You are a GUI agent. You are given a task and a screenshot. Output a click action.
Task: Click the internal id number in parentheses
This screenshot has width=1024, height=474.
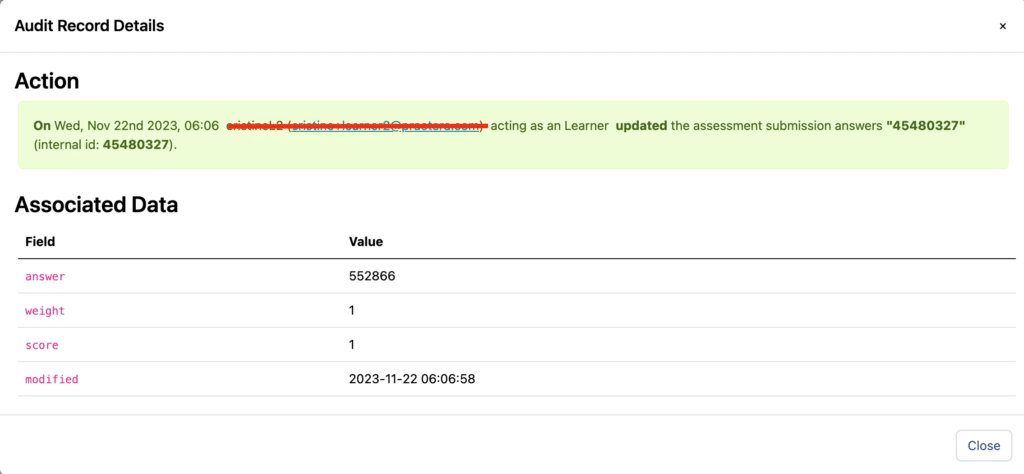coord(137,145)
